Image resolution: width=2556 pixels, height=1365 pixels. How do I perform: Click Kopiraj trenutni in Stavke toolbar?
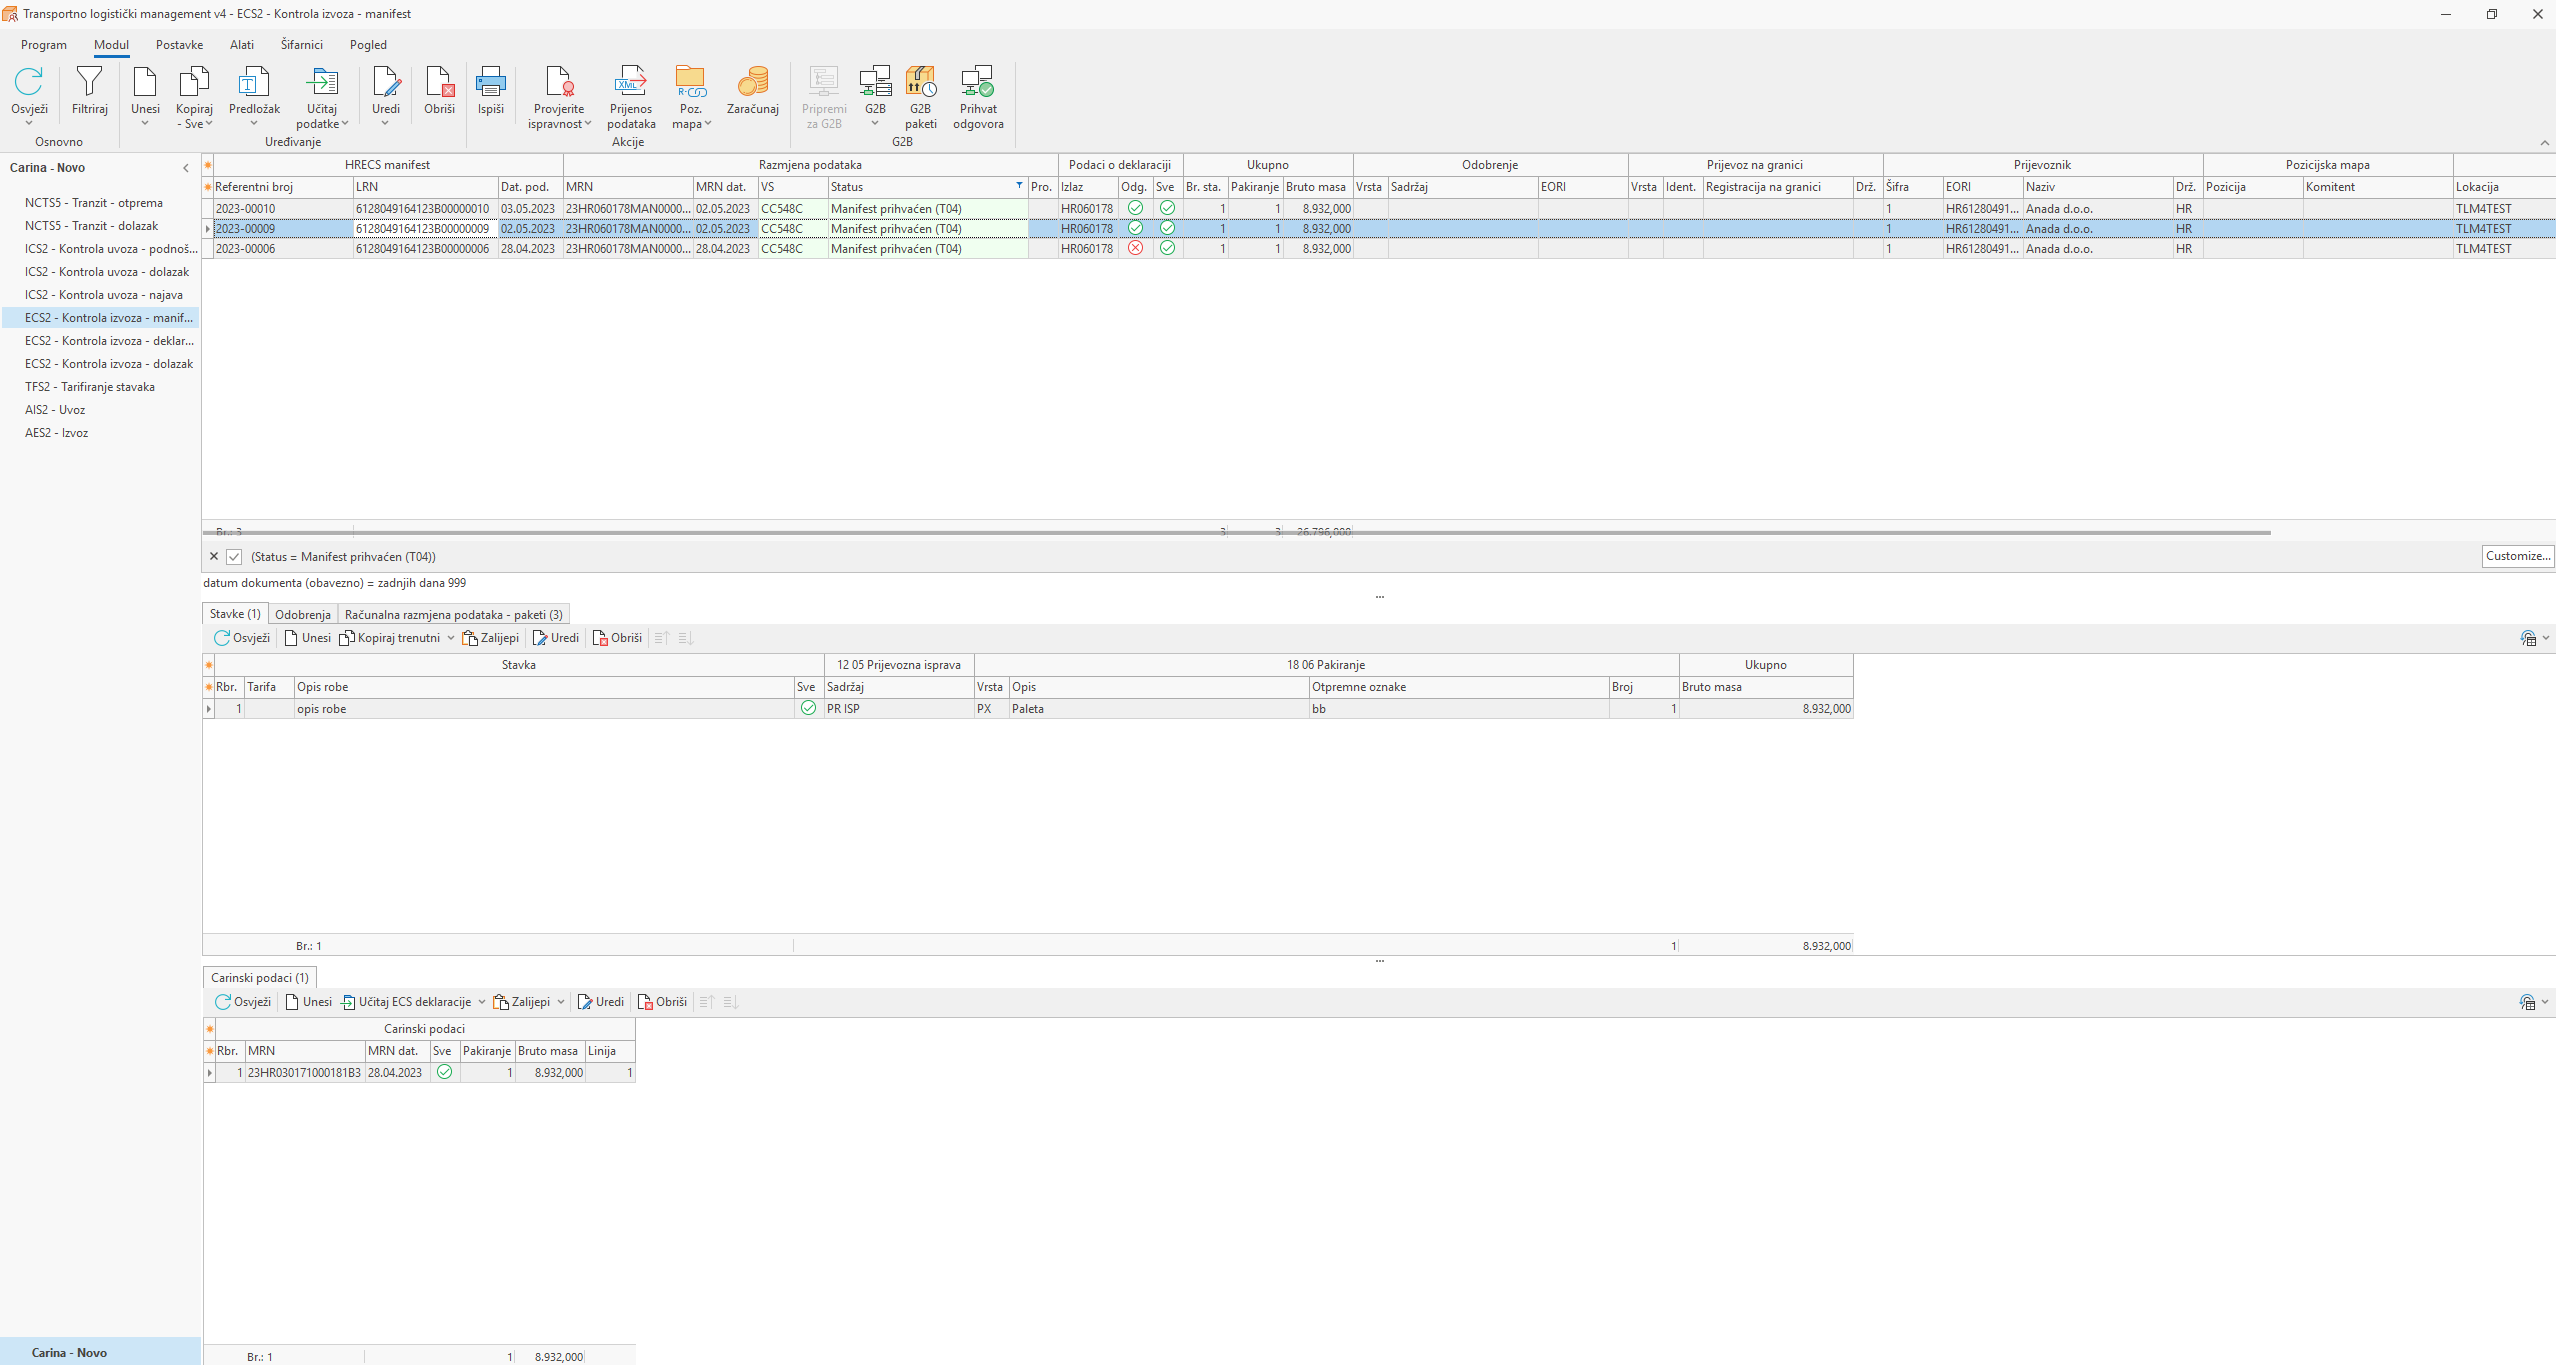[x=390, y=638]
